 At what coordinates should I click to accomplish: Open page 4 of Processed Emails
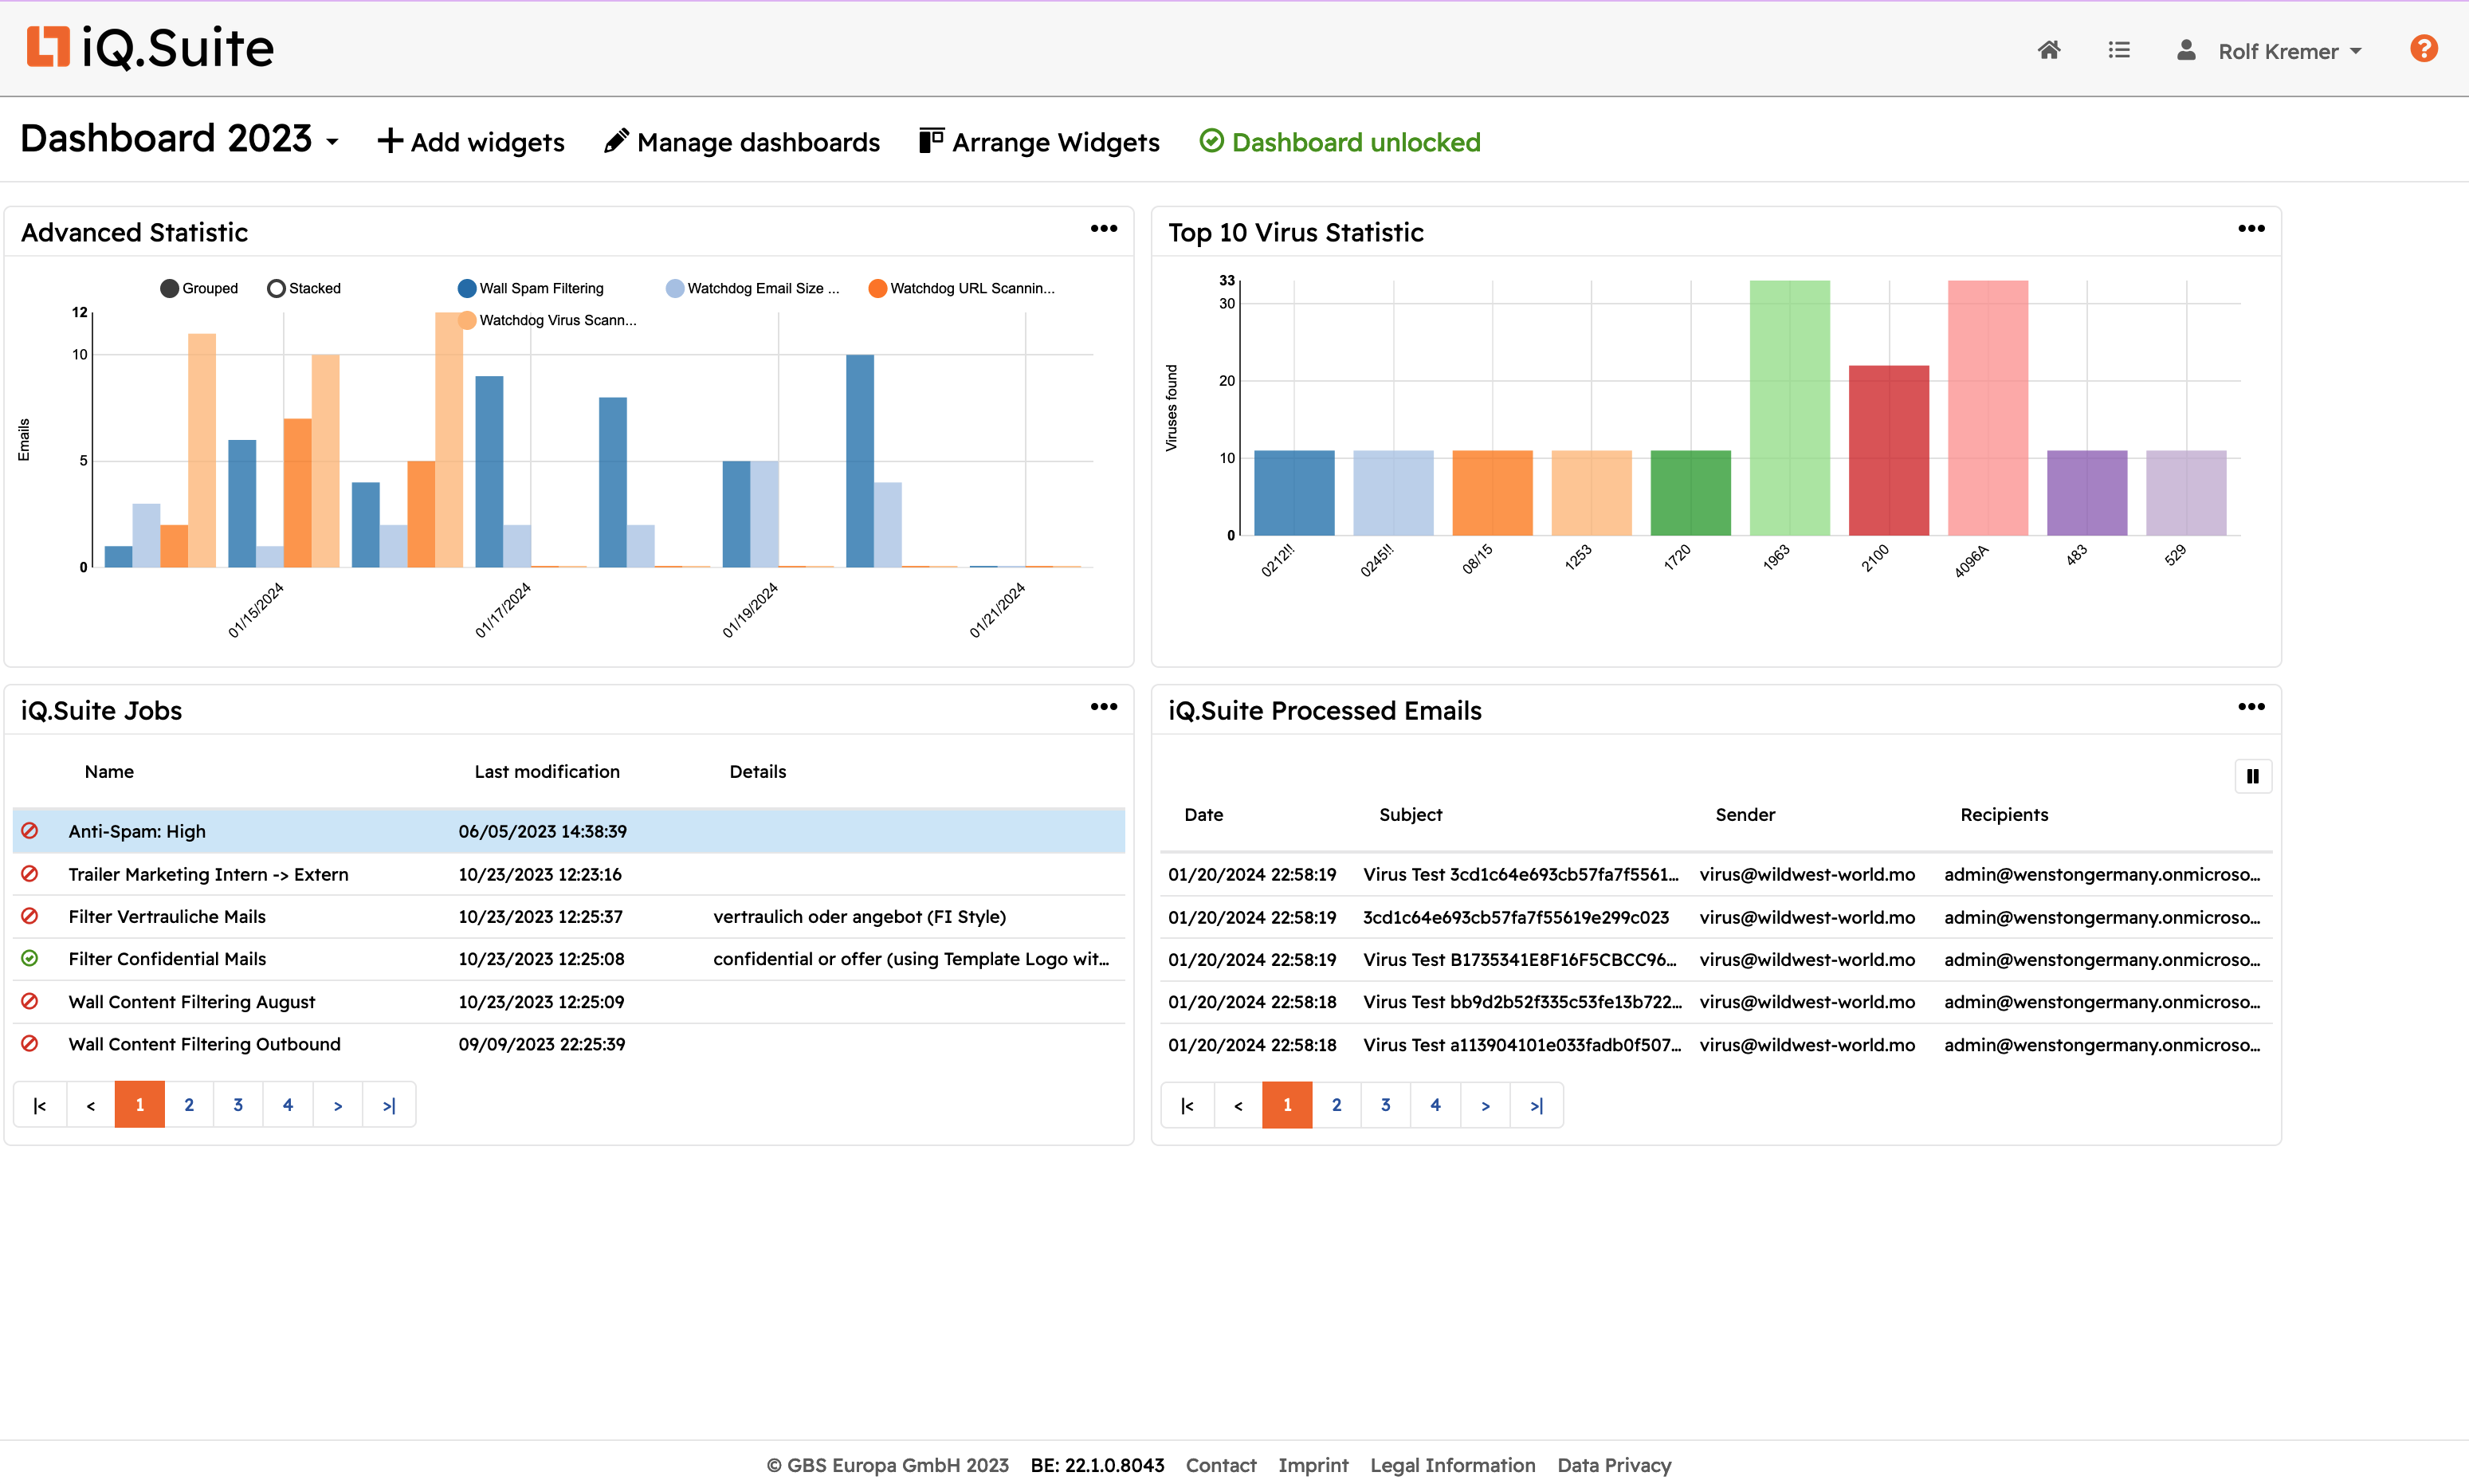[1435, 1105]
